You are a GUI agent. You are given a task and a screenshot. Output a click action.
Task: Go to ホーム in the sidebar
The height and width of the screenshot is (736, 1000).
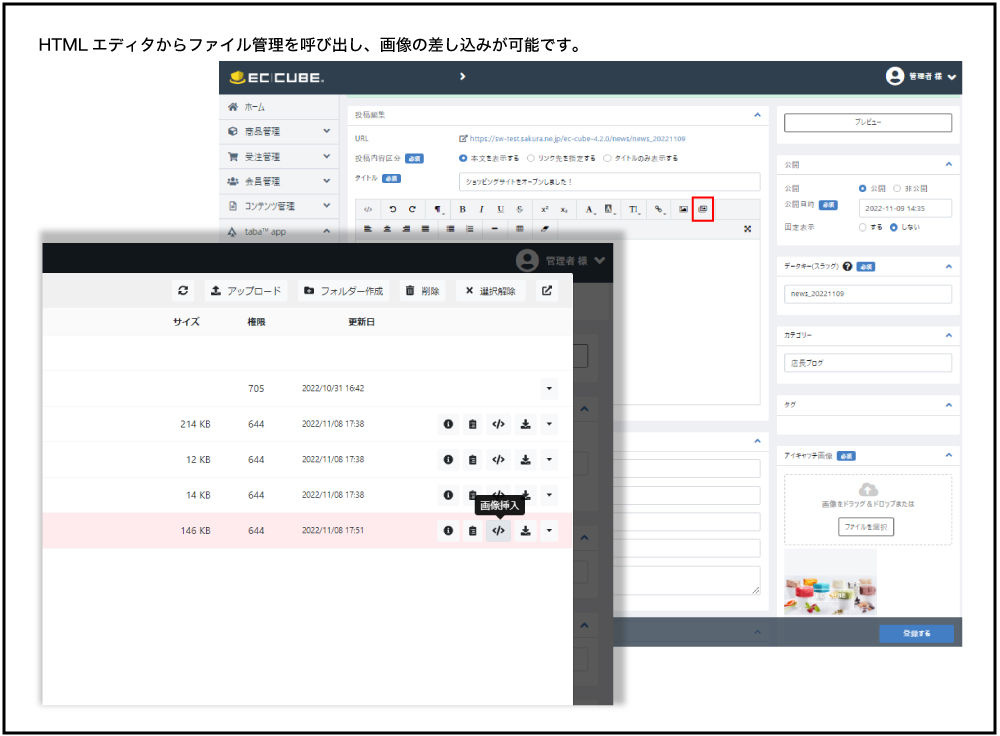[255, 106]
